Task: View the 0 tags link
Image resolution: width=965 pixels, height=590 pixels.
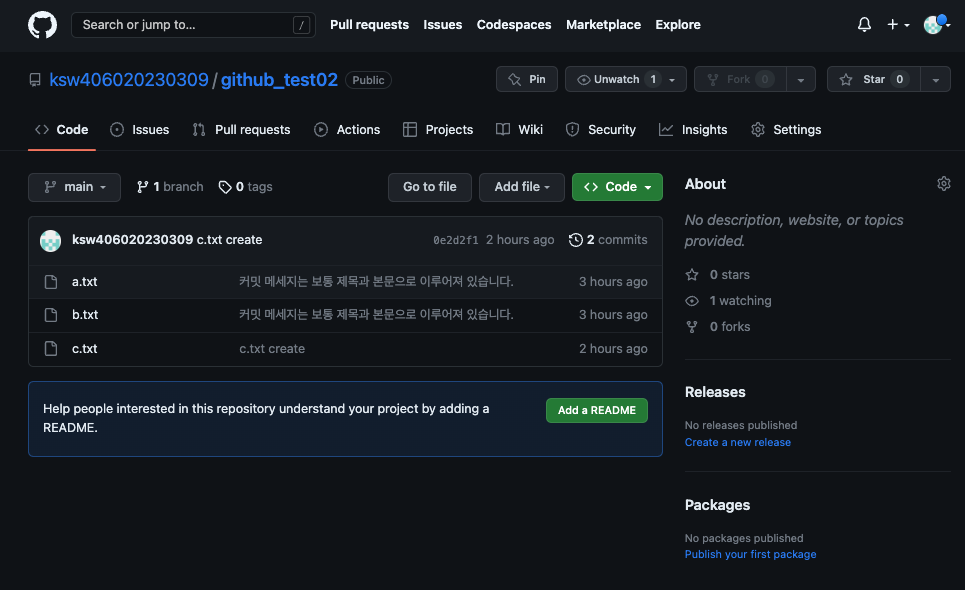Action: (246, 187)
